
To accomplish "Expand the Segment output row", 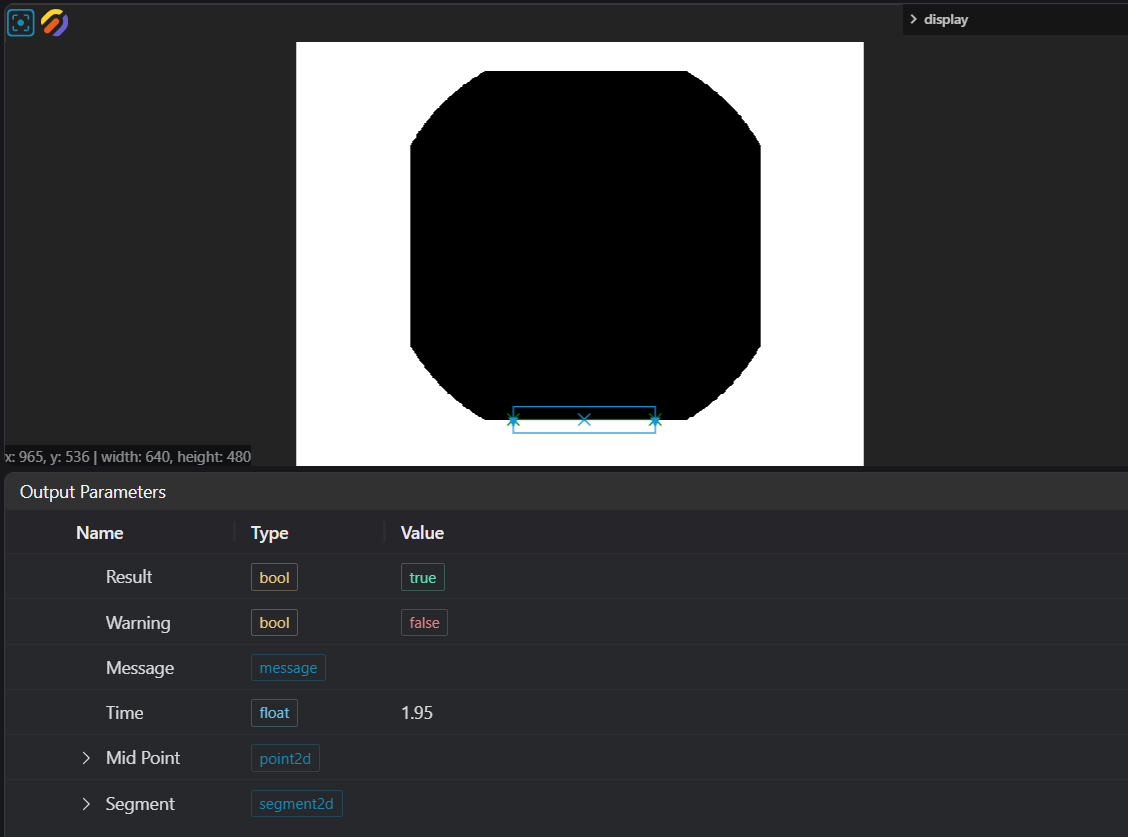I will tap(86, 804).
